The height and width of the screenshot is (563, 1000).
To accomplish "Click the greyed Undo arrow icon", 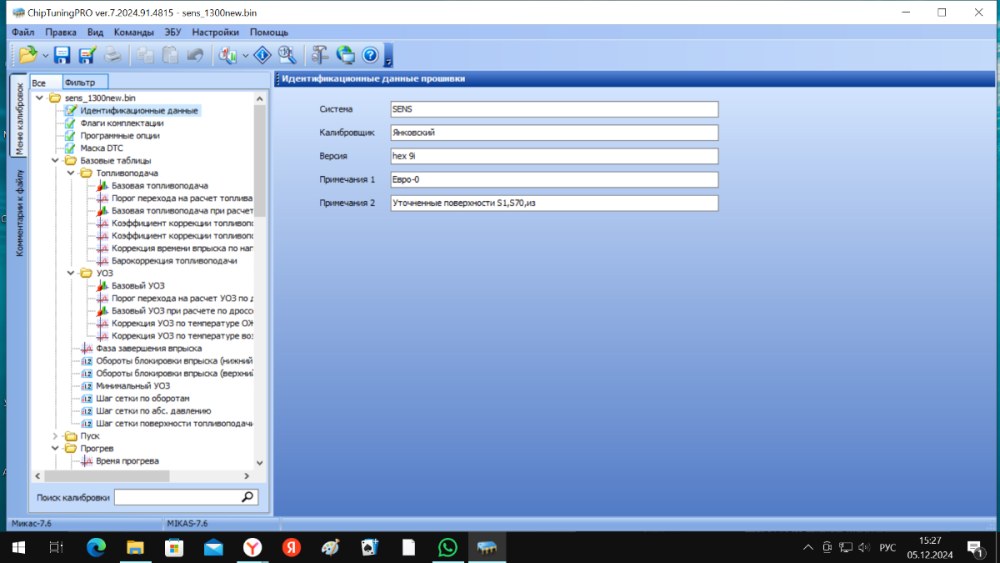I will point(195,55).
